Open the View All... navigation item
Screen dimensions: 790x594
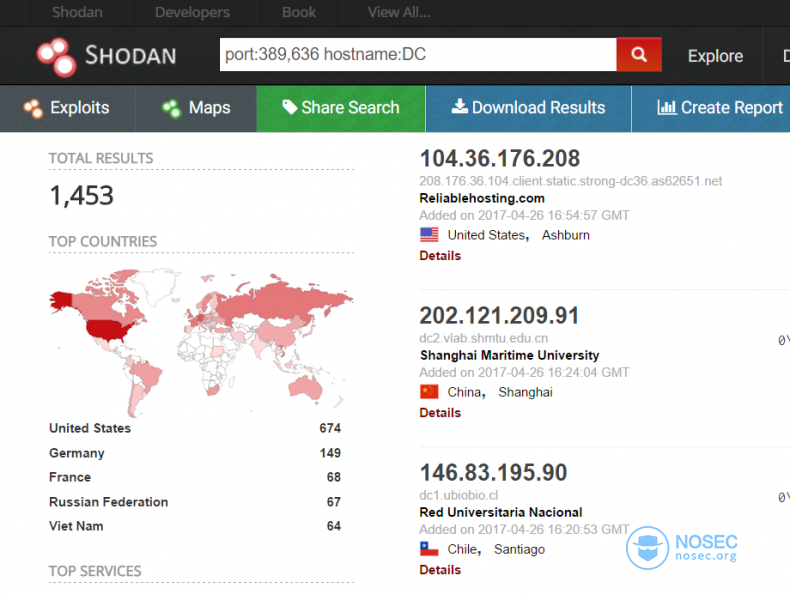(399, 12)
